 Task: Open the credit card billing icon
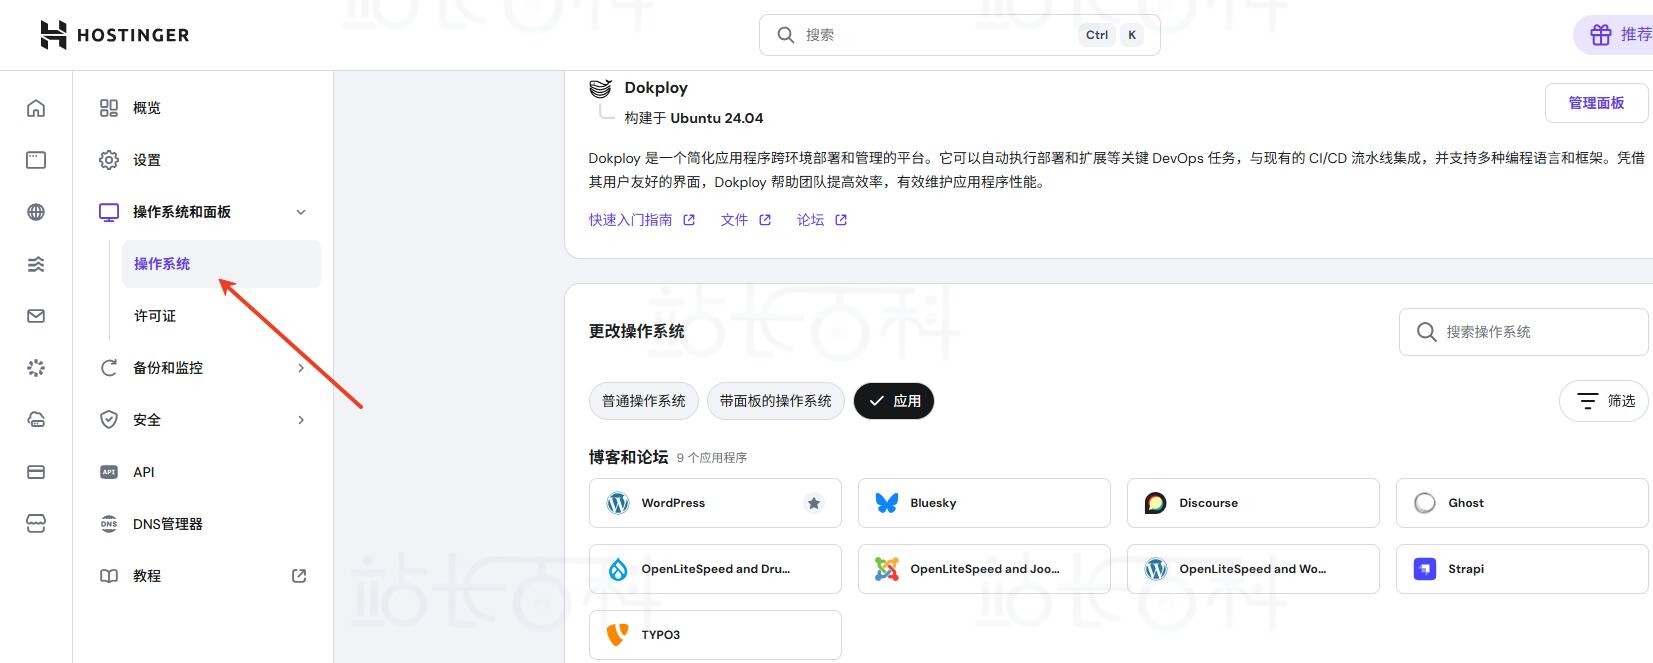(x=36, y=472)
